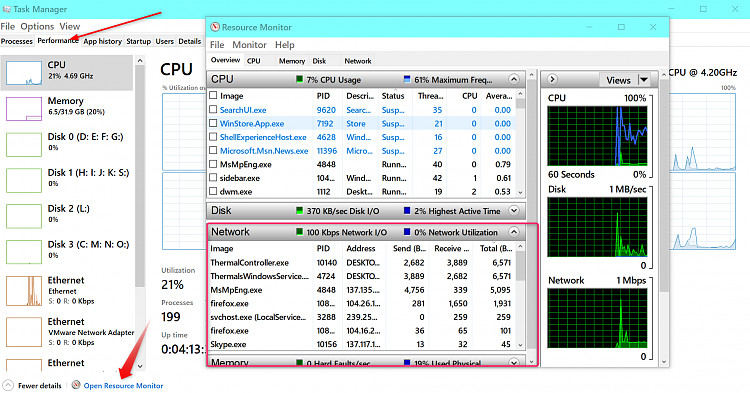
Task: Check the ShellExperienceHost.exe checkbox
Action: 213,137
